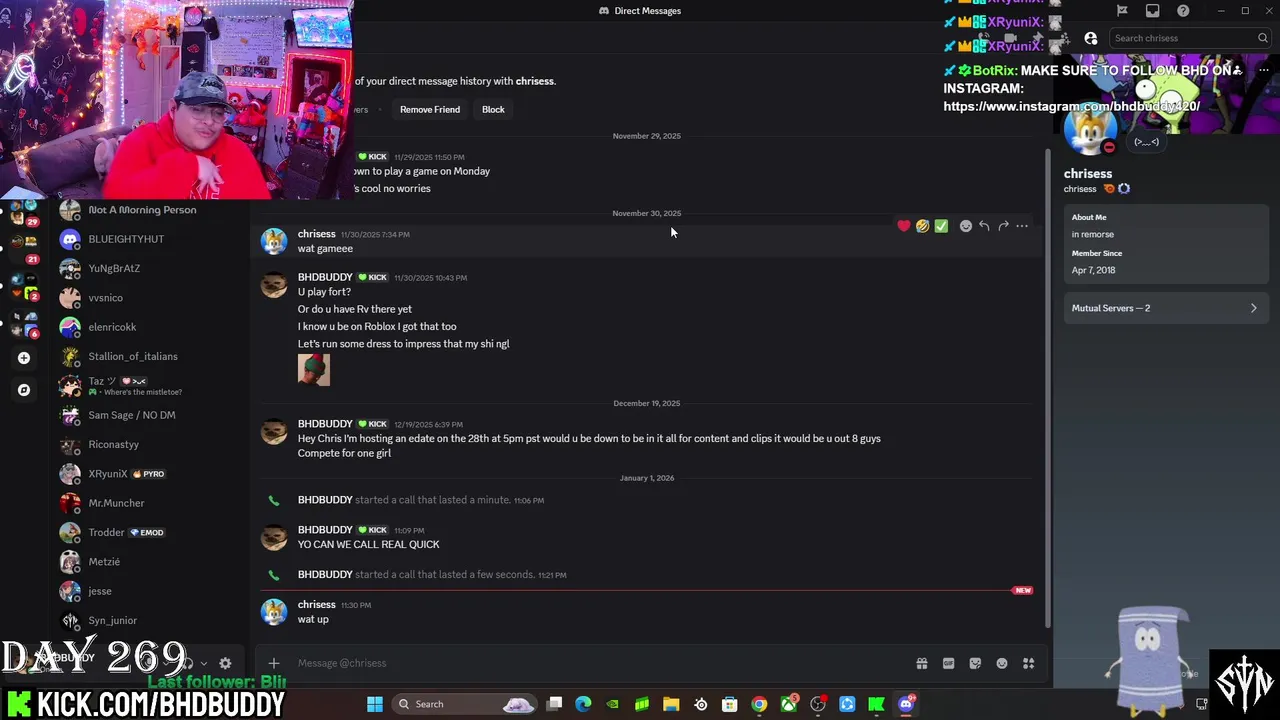Click the Remove Friend button
The width and height of the screenshot is (1280, 720).
[x=430, y=109]
